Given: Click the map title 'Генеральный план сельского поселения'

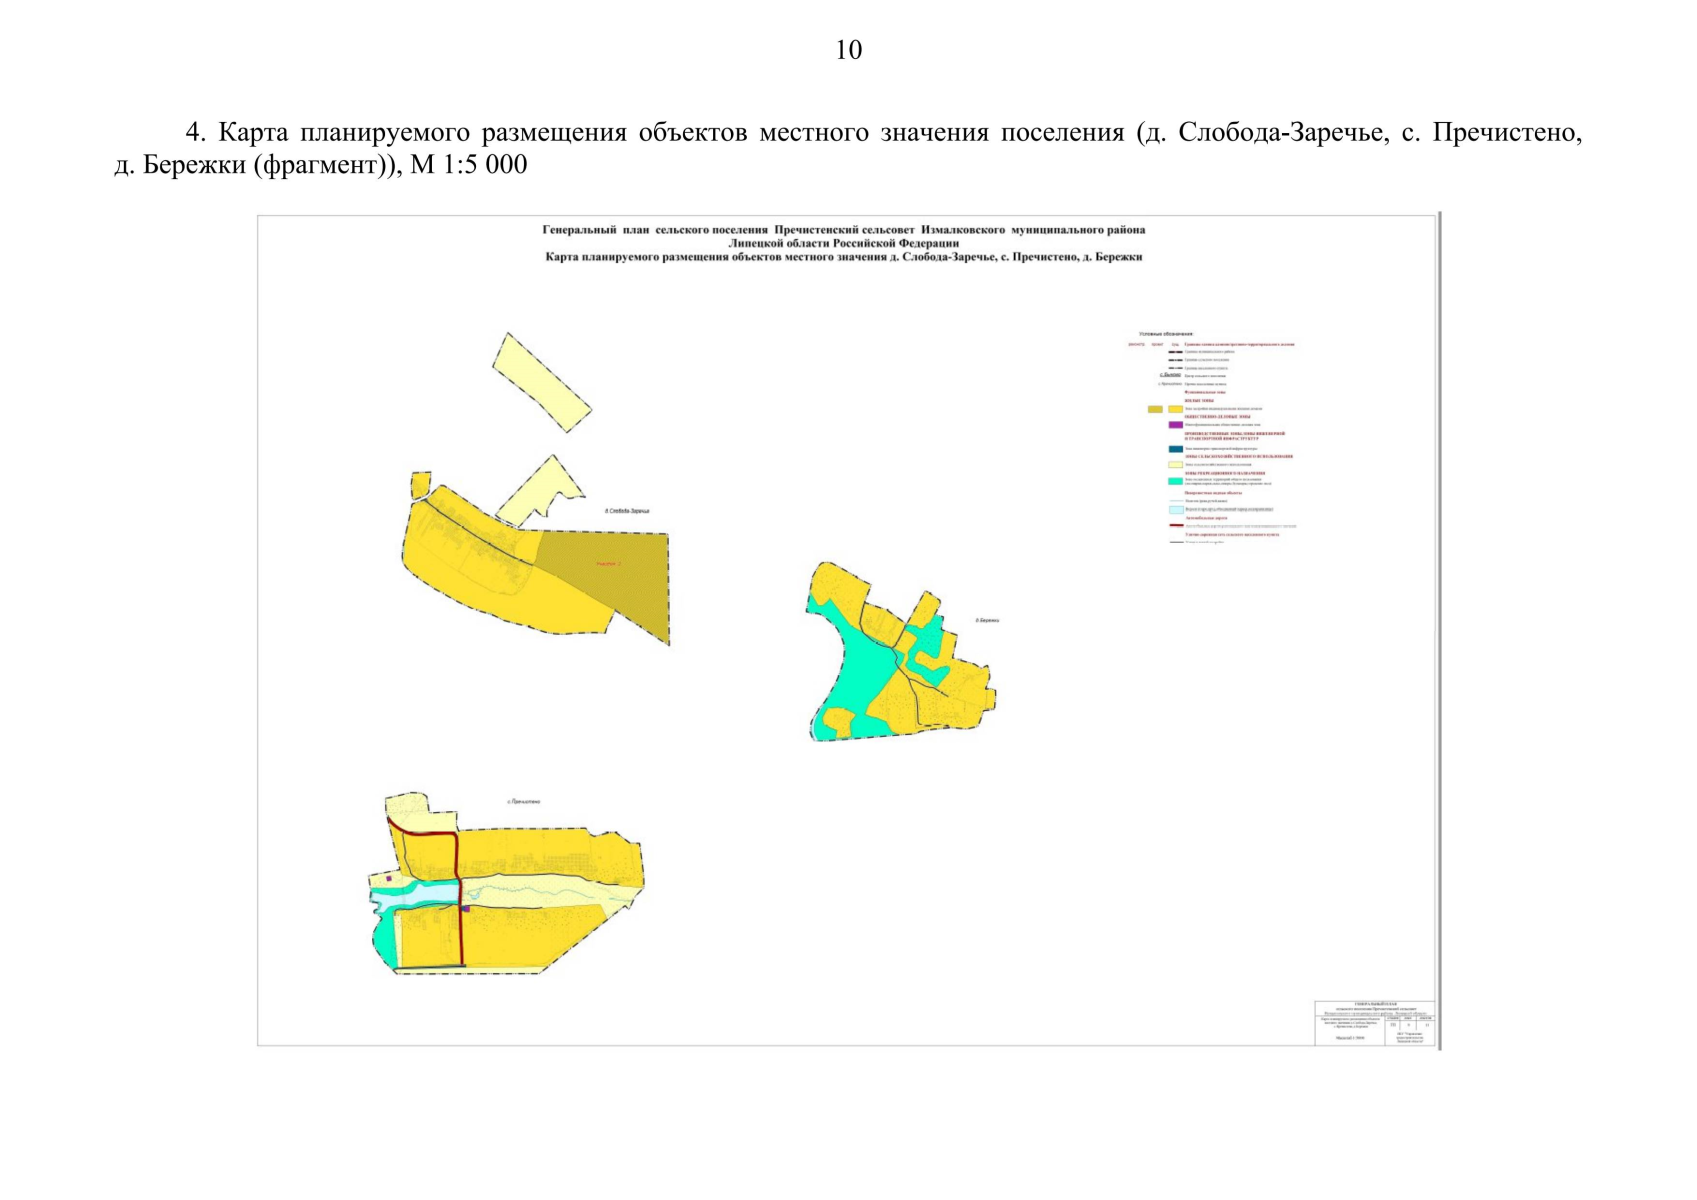Looking at the screenshot, I should point(843,229).
